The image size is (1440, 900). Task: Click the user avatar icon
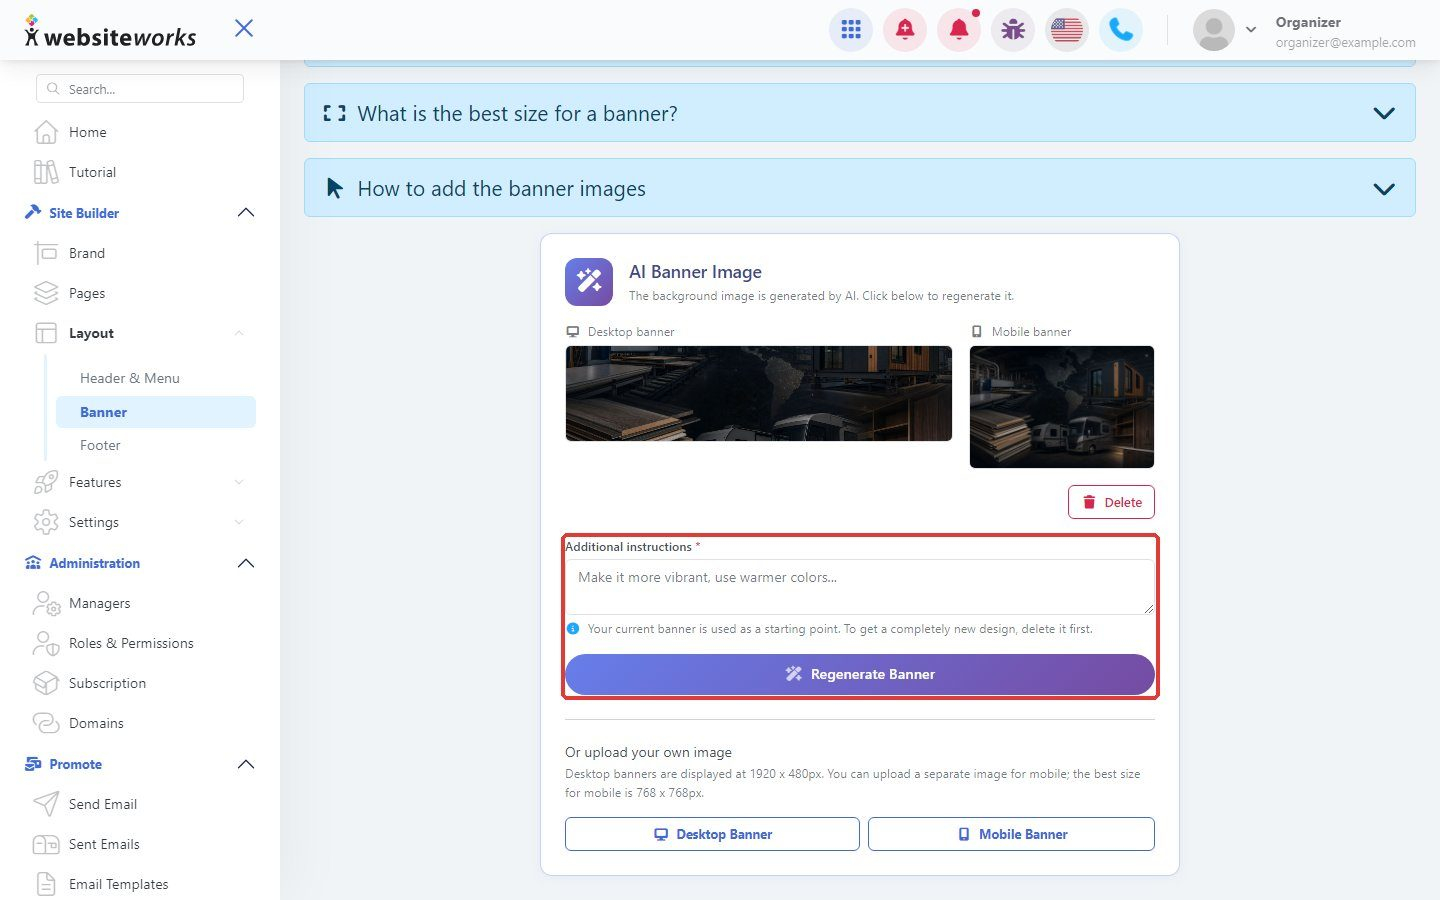pyautogui.click(x=1213, y=30)
